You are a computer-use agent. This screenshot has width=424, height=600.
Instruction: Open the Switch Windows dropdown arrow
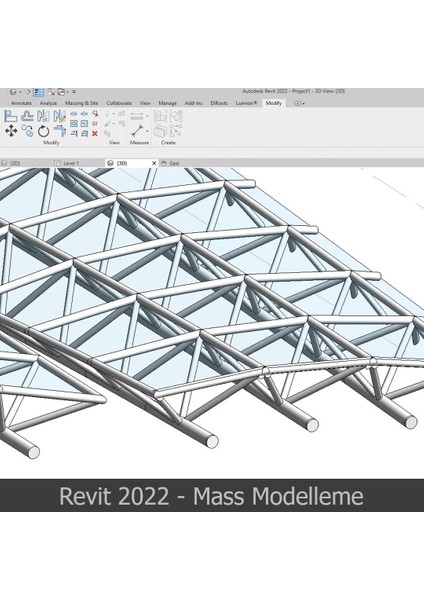tap(68, 92)
